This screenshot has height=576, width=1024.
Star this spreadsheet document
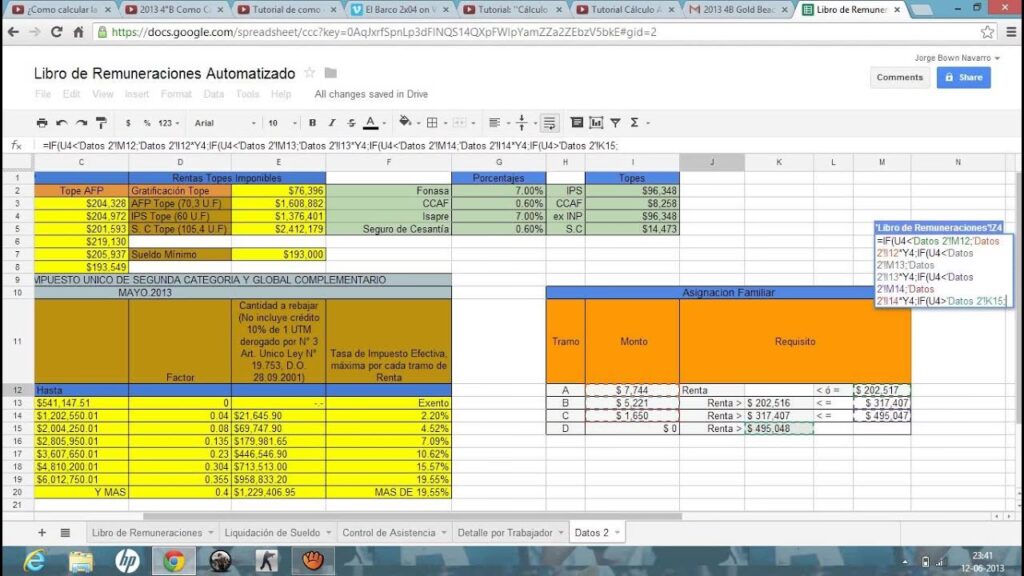pyautogui.click(x=310, y=74)
